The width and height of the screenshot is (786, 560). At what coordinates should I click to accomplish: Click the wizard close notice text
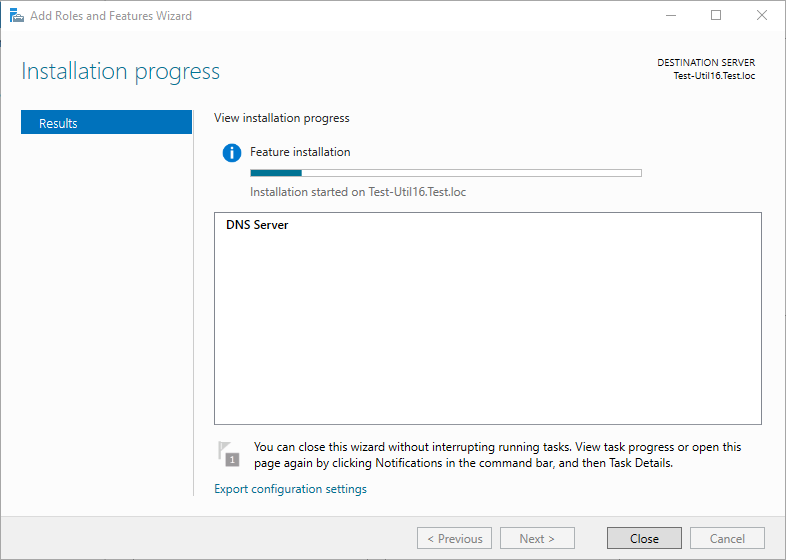pyautogui.click(x=497, y=455)
